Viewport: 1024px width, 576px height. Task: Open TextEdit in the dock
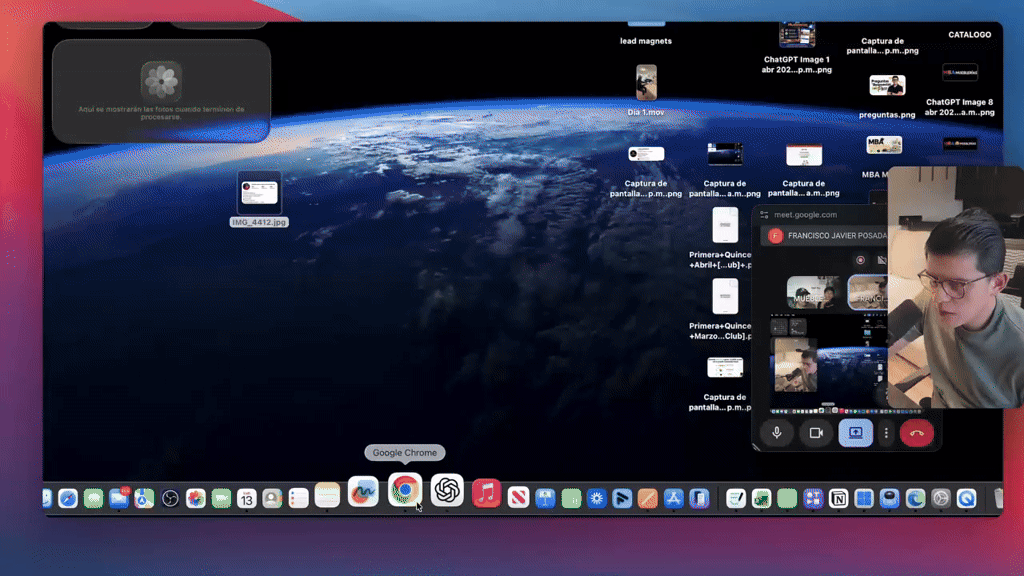tap(736, 498)
